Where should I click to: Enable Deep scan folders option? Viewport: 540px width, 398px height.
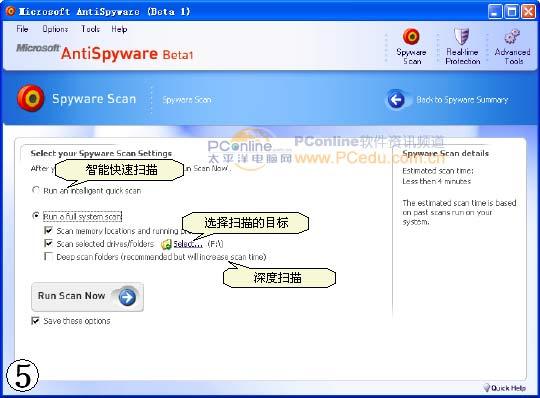point(48,256)
